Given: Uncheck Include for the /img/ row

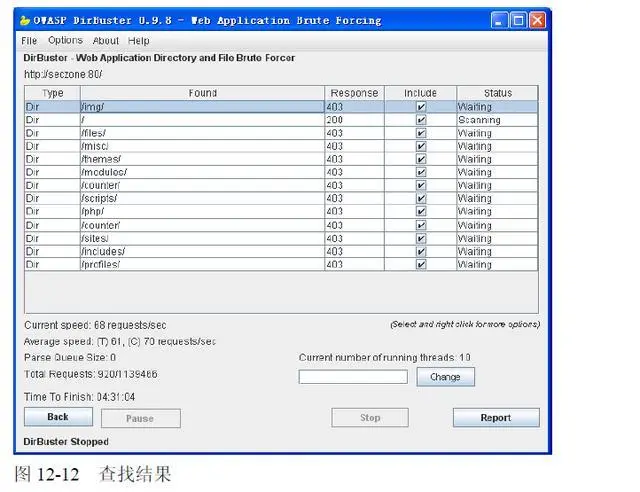Looking at the screenshot, I should click(x=421, y=107).
